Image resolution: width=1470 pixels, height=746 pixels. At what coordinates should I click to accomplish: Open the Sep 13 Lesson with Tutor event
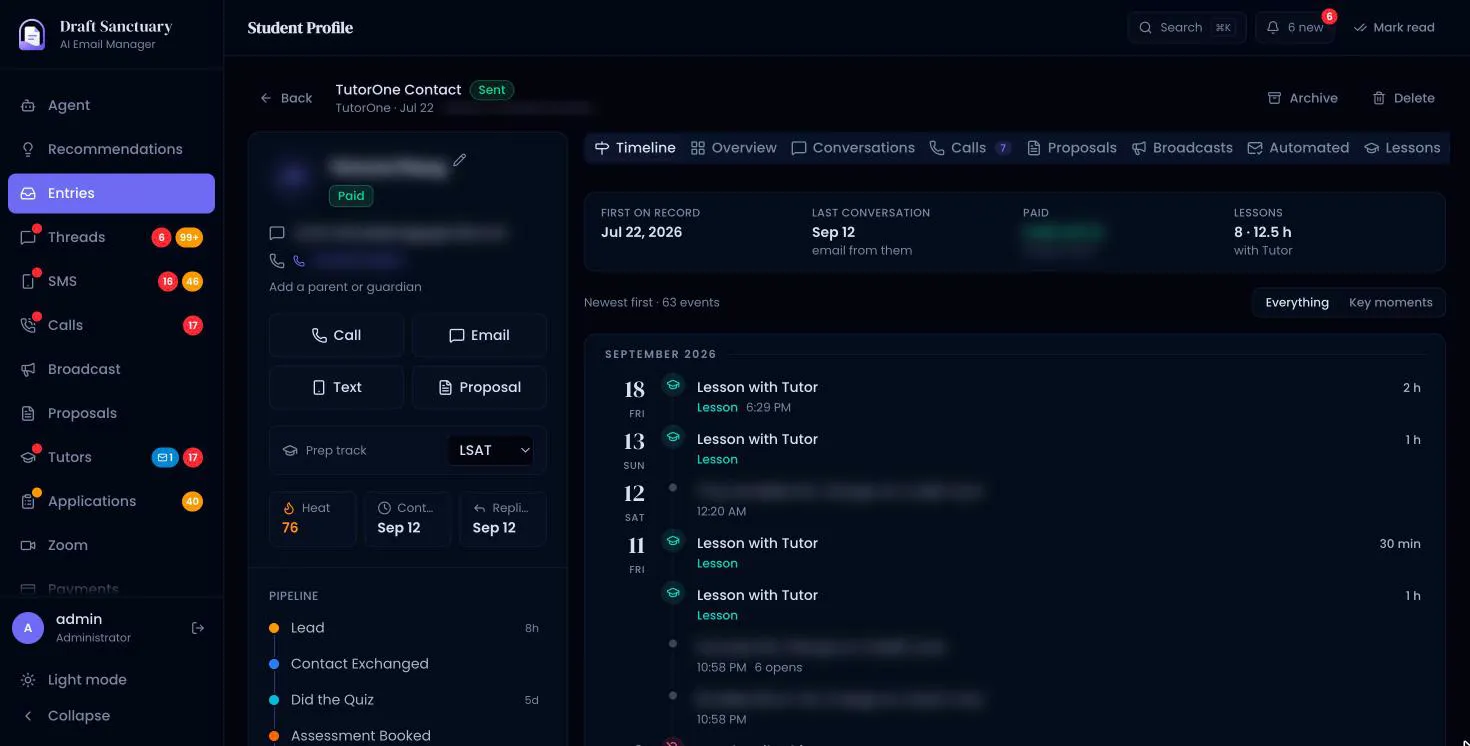[x=1041, y=448]
